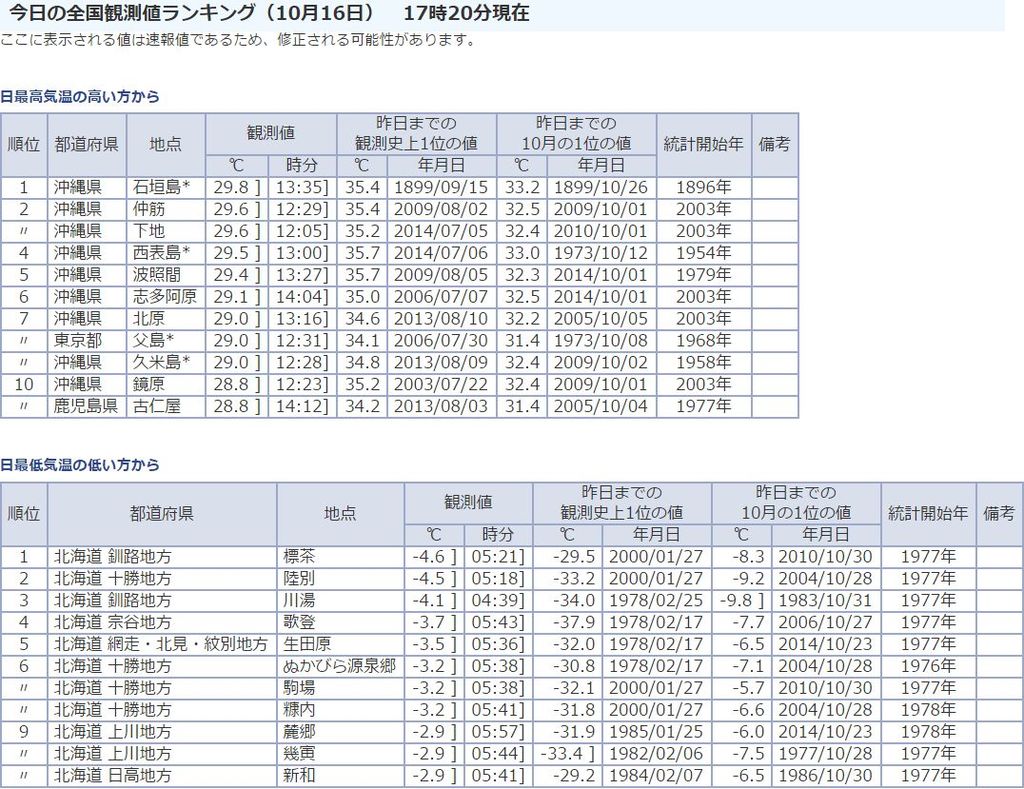Select the ぬかびら源泉郷 location cell
This screenshot has height=789, width=1024.
(340, 666)
